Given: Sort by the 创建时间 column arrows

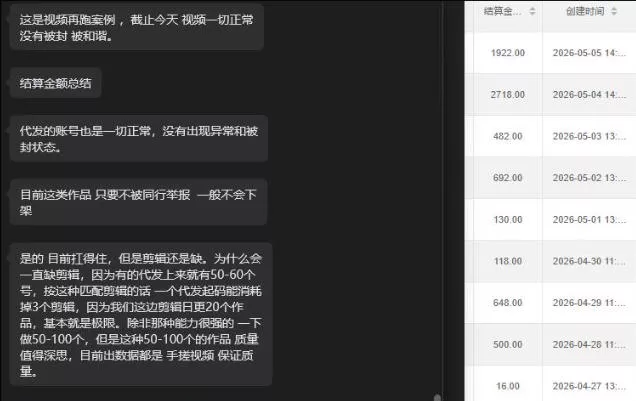Looking at the screenshot, I should pyautogui.click(x=614, y=11).
